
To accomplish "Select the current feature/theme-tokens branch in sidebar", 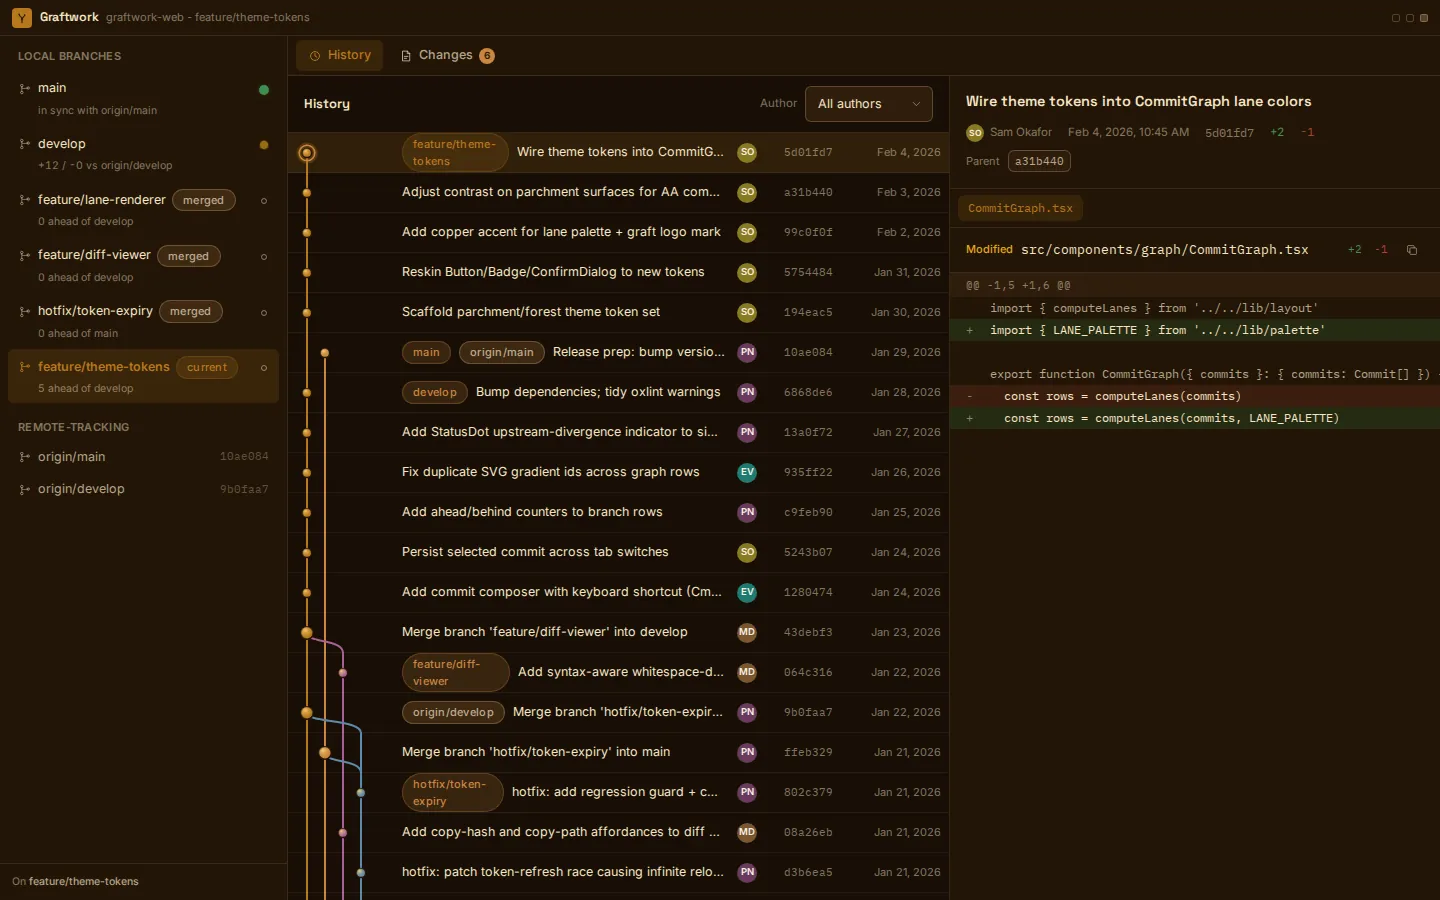I will (x=143, y=376).
